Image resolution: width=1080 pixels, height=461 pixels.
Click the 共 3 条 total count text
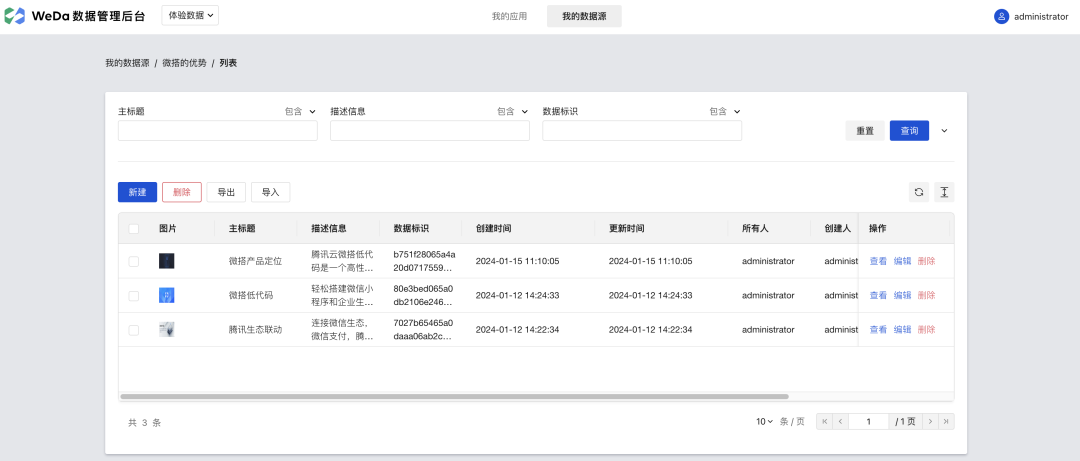coord(145,422)
